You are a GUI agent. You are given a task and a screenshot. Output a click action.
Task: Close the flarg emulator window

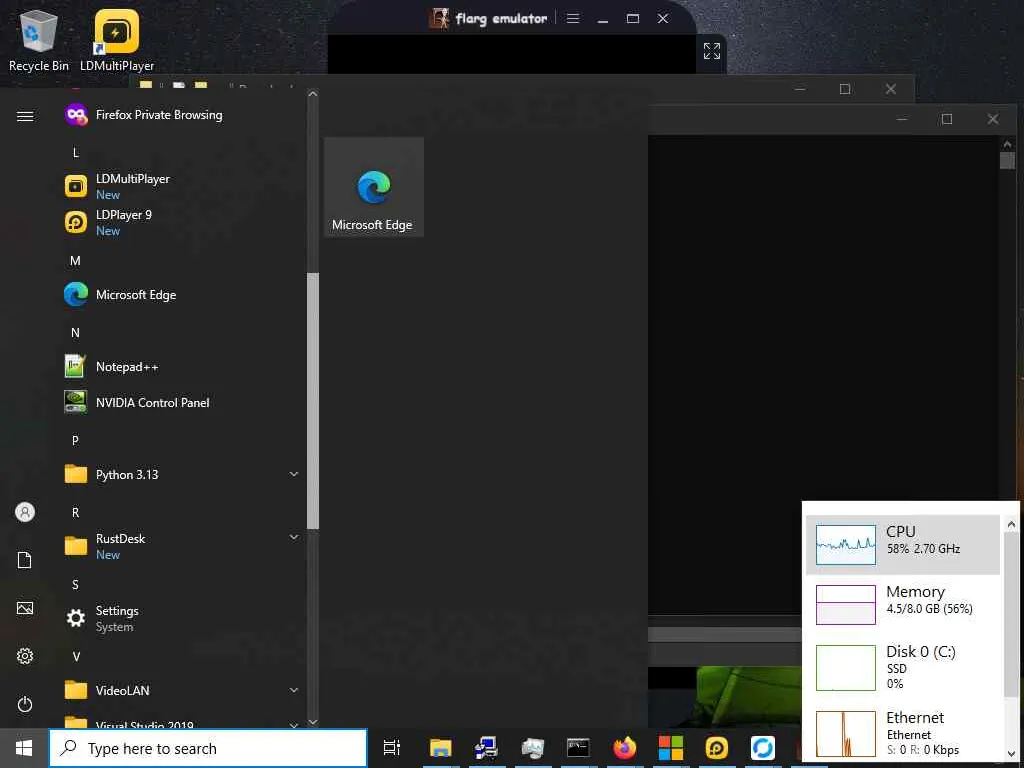click(x=663, y=18)
